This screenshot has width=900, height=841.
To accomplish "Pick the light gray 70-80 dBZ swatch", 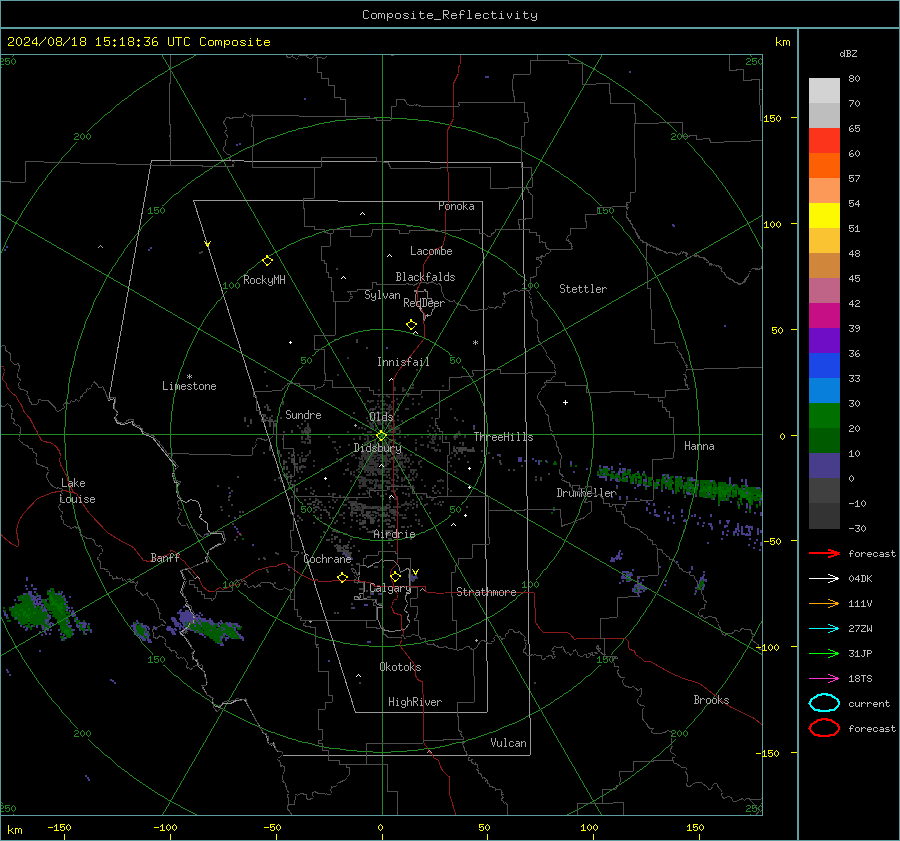I will (x=824, y=90).
